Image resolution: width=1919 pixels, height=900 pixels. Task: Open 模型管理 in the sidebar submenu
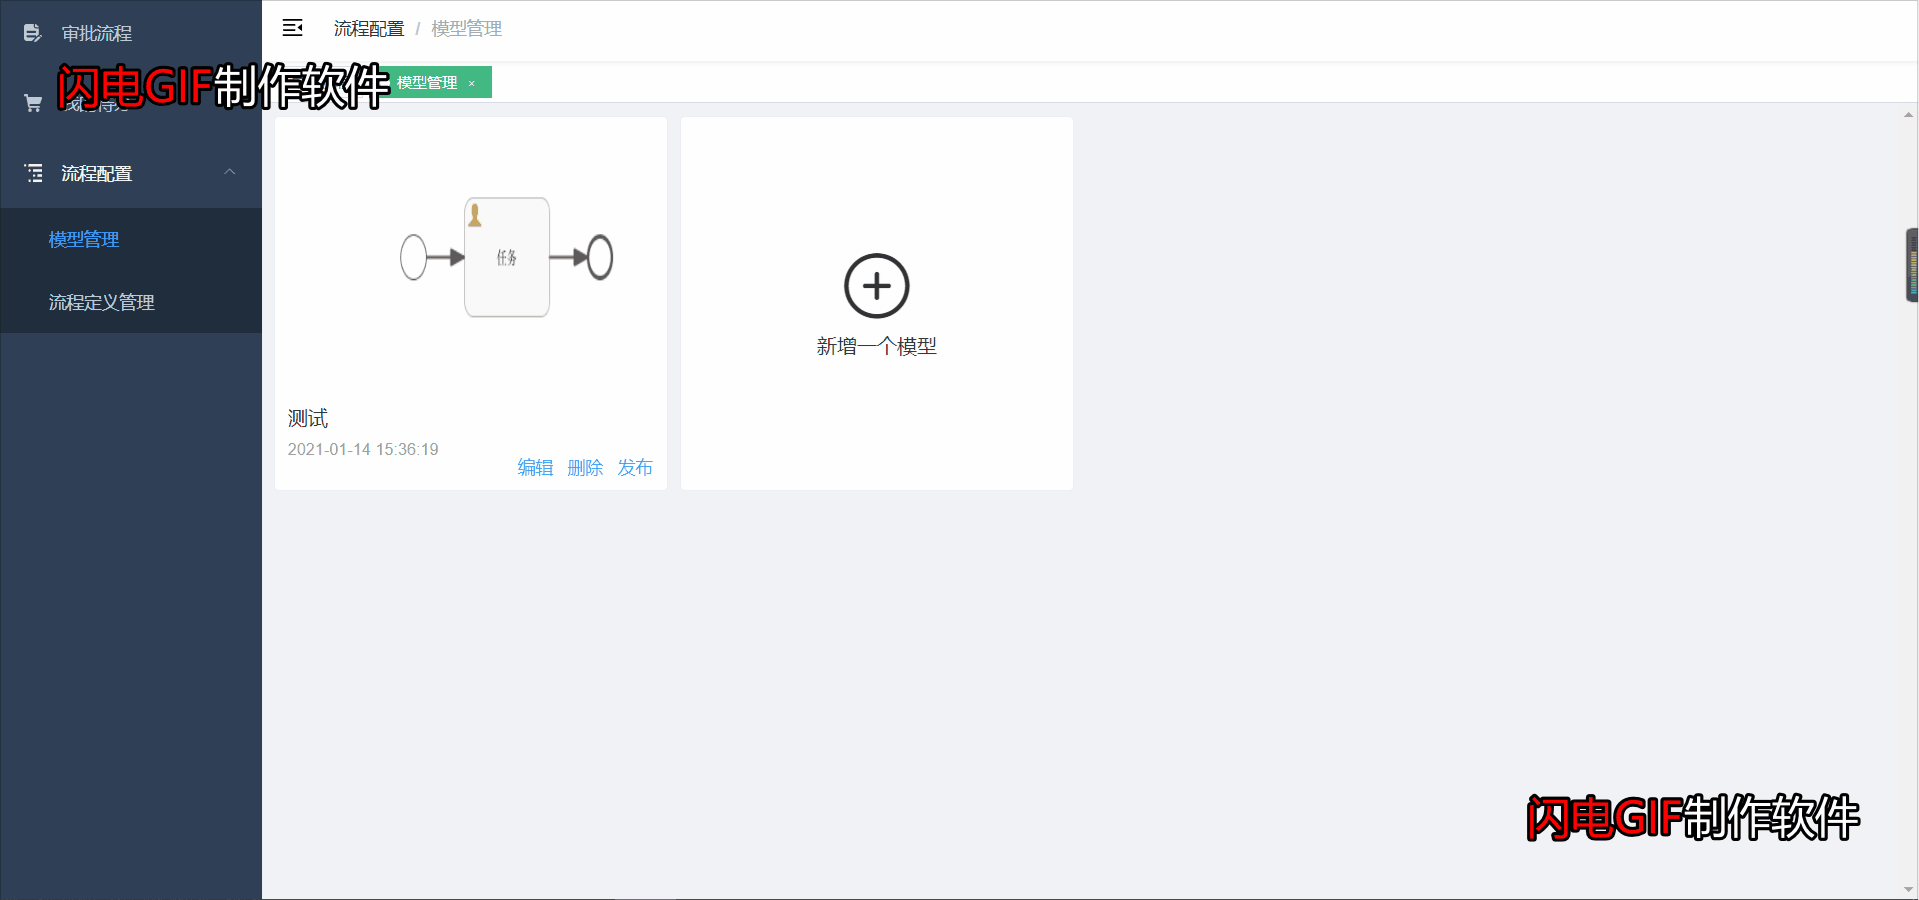pos(84,240)
